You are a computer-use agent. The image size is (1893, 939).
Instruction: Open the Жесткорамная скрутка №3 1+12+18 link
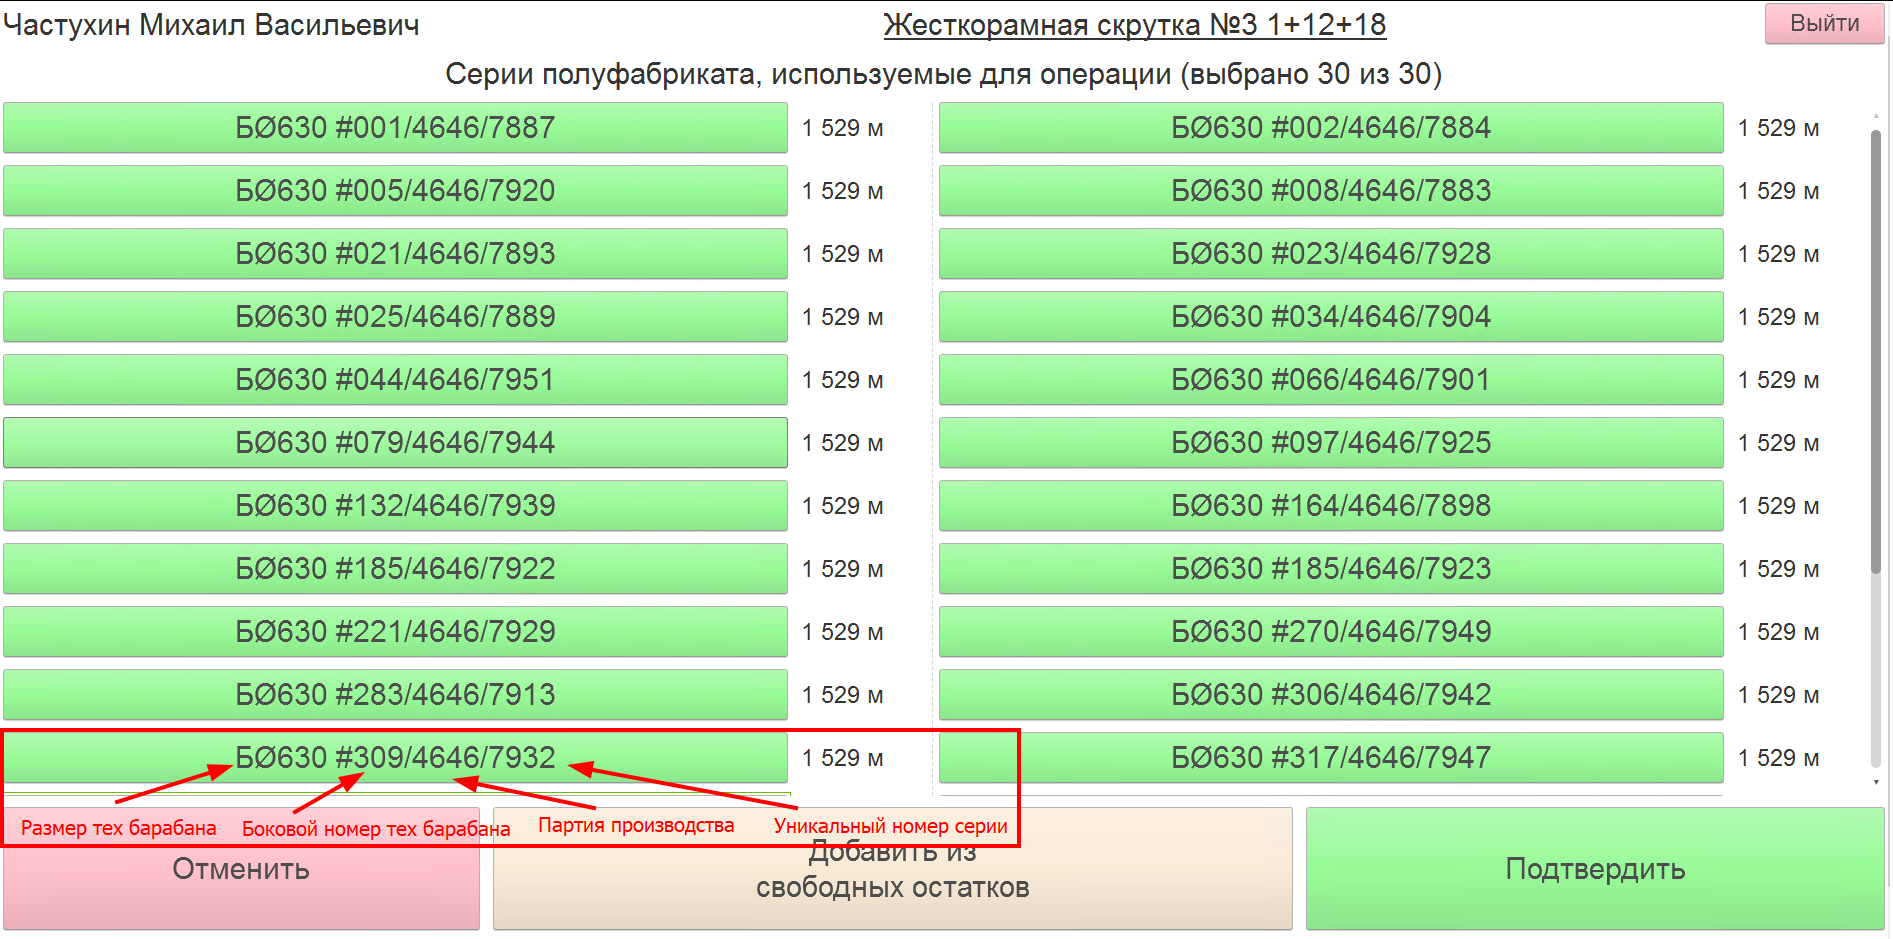pyautogui.click(x=1134, y=24)
